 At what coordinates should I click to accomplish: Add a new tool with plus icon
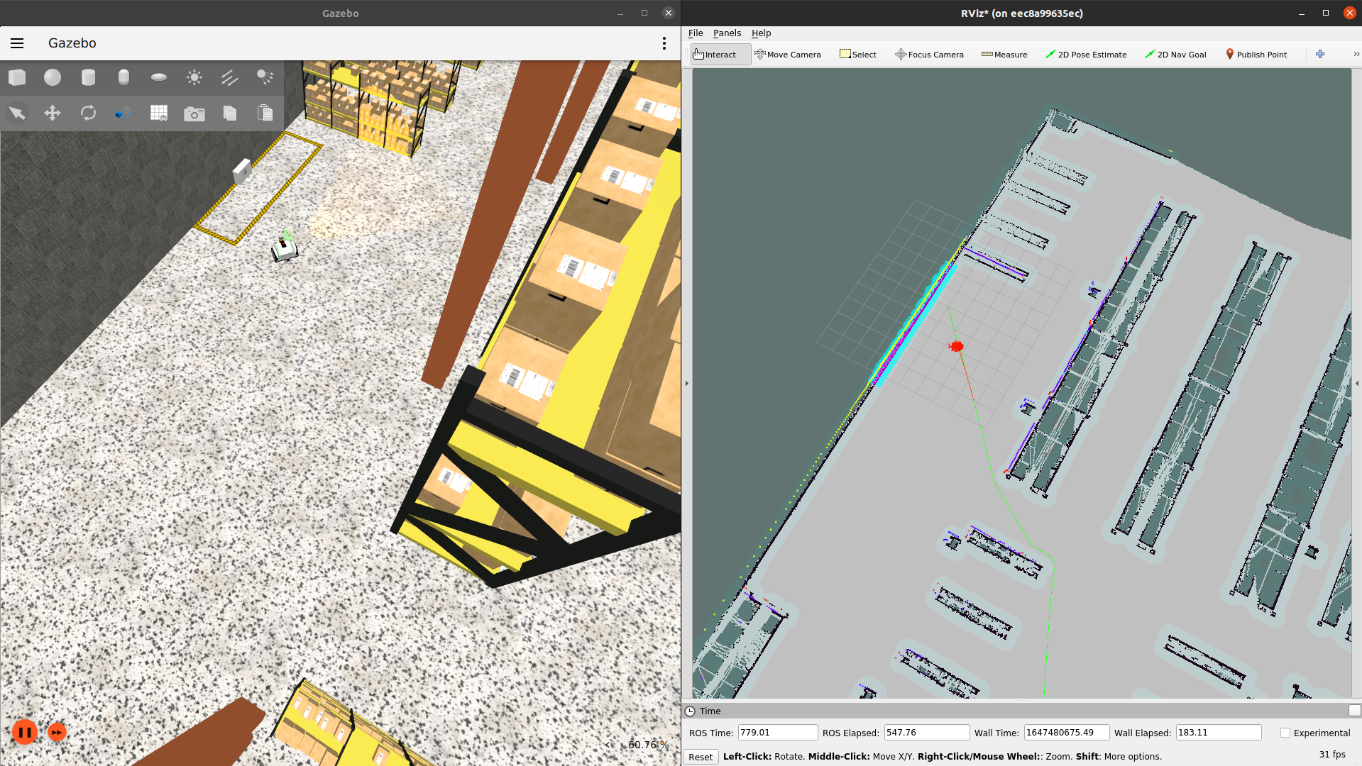[x=1320, y=54]
